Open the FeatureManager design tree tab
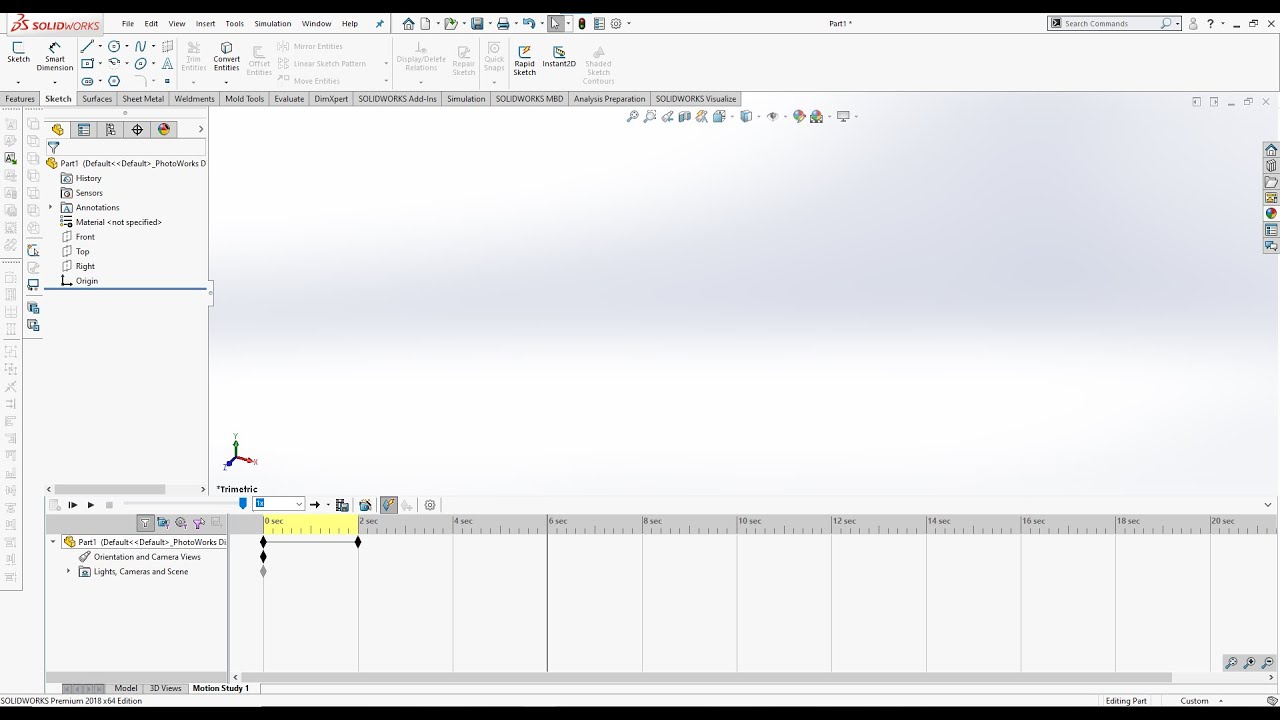This screenshot has width=1280, height=720. pyautogui.click(x=57, y=129)
